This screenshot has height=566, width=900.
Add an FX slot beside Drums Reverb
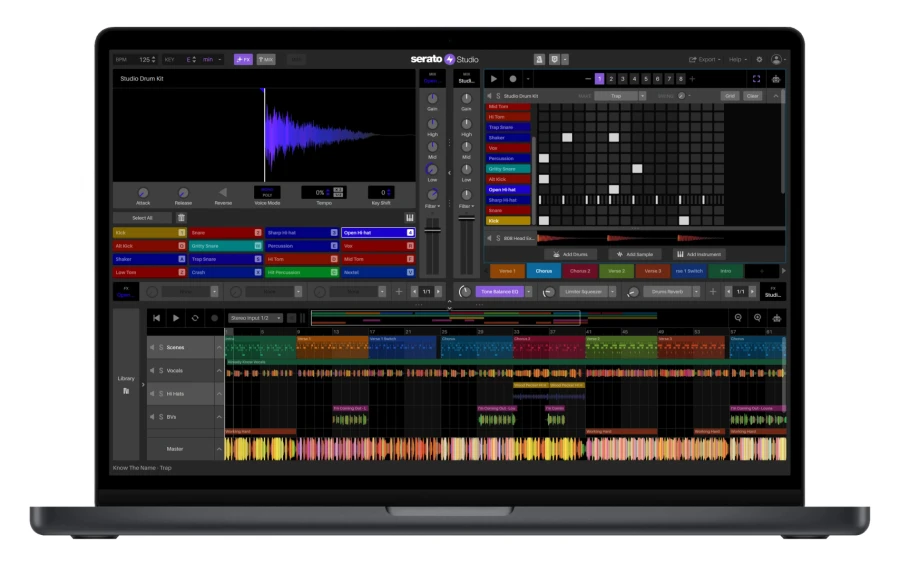(712, 292)
